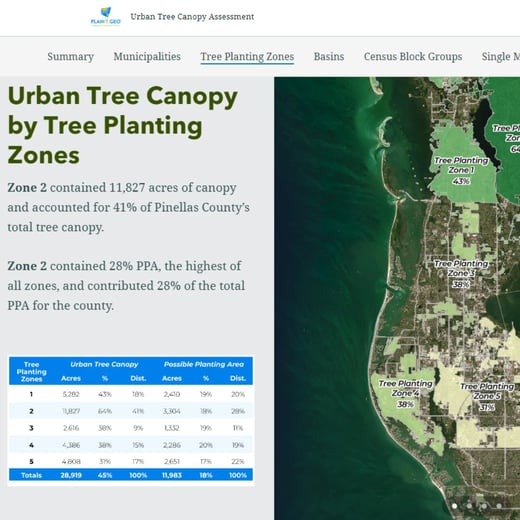Screen dimensions: 520x520
Task: Select the Tree Planting Zones tab
Action: [x=247, y=56]
